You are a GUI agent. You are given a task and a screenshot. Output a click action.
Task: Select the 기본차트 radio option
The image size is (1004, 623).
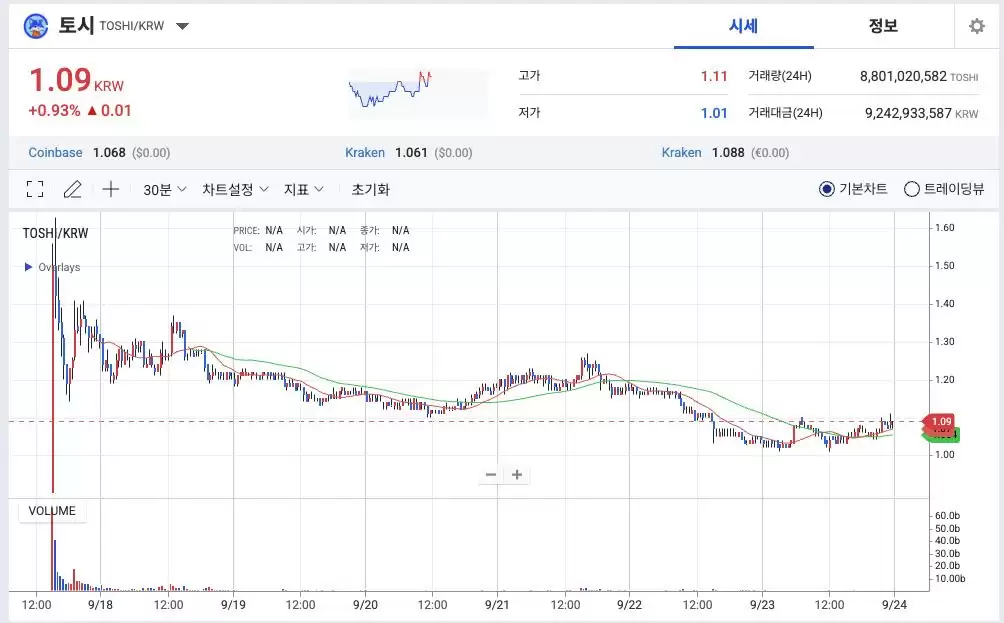(827, 189)
